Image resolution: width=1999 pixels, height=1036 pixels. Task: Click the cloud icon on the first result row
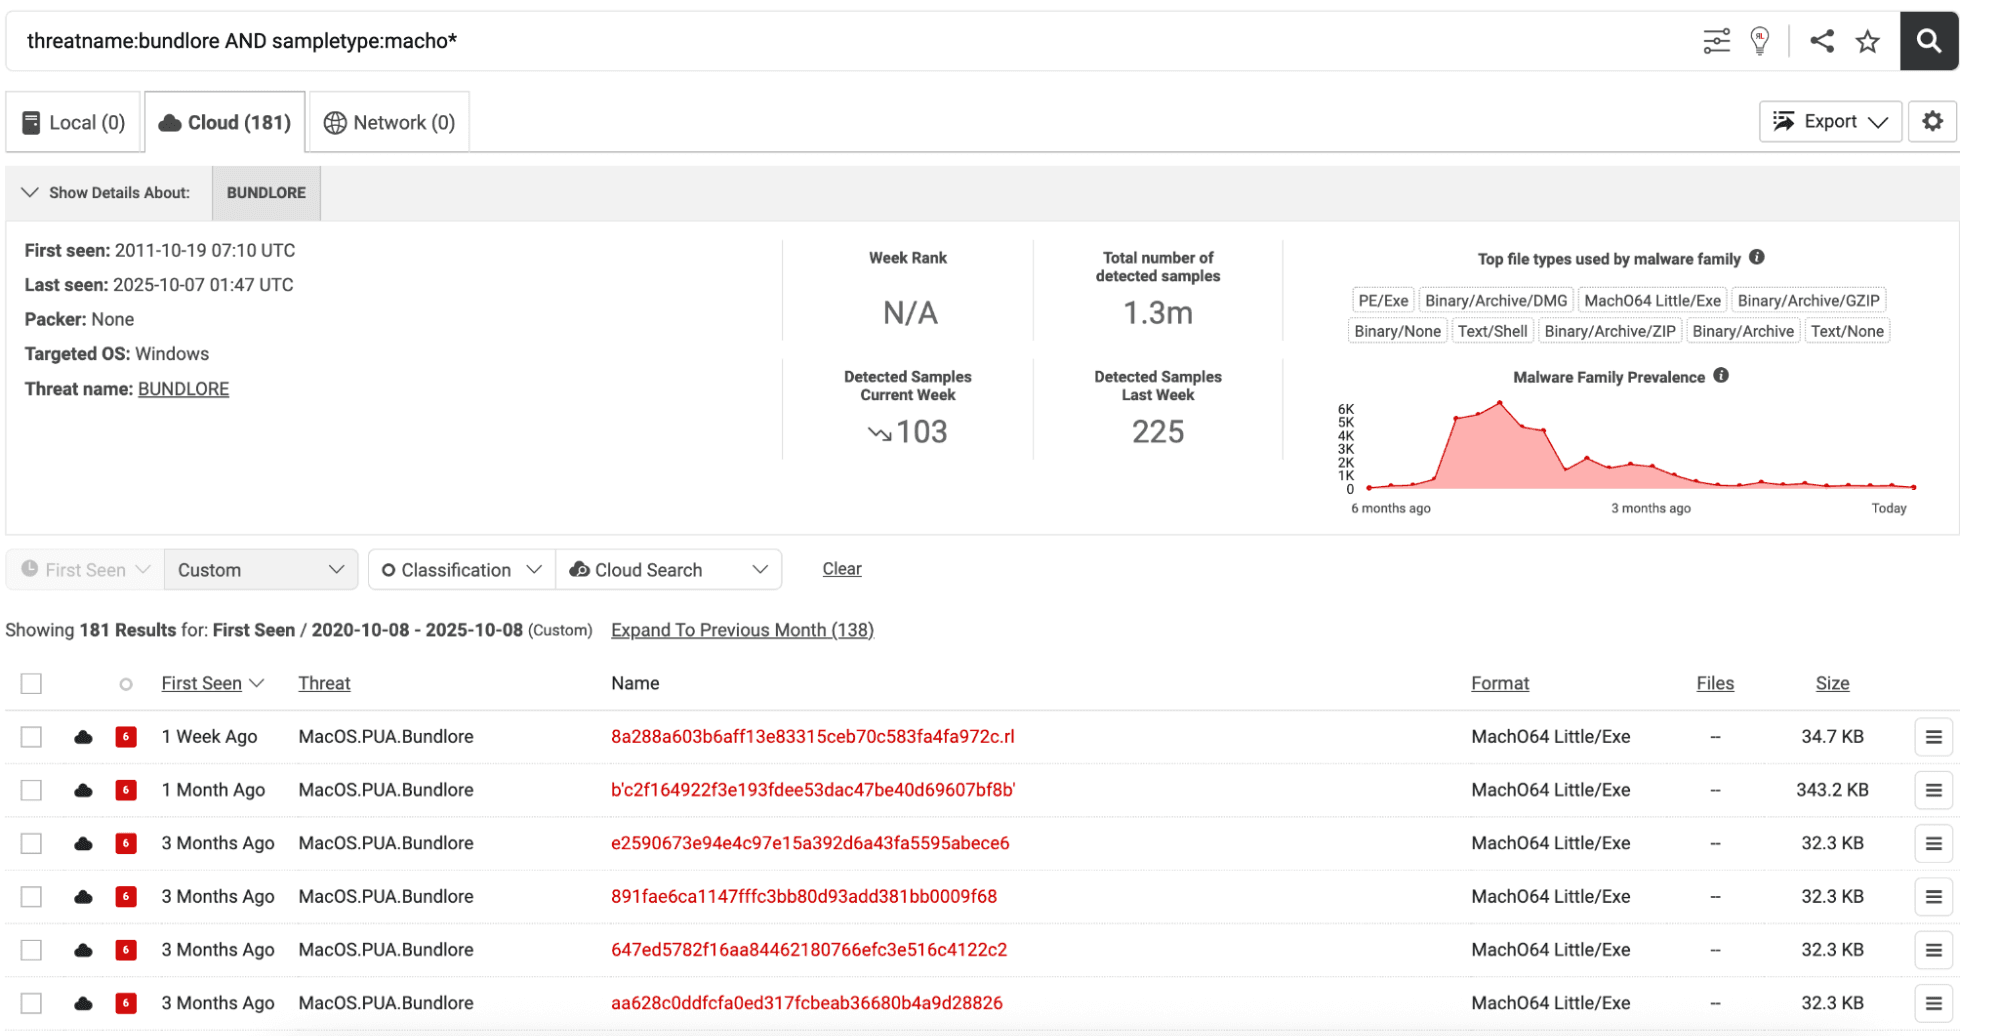click(81, 737)
